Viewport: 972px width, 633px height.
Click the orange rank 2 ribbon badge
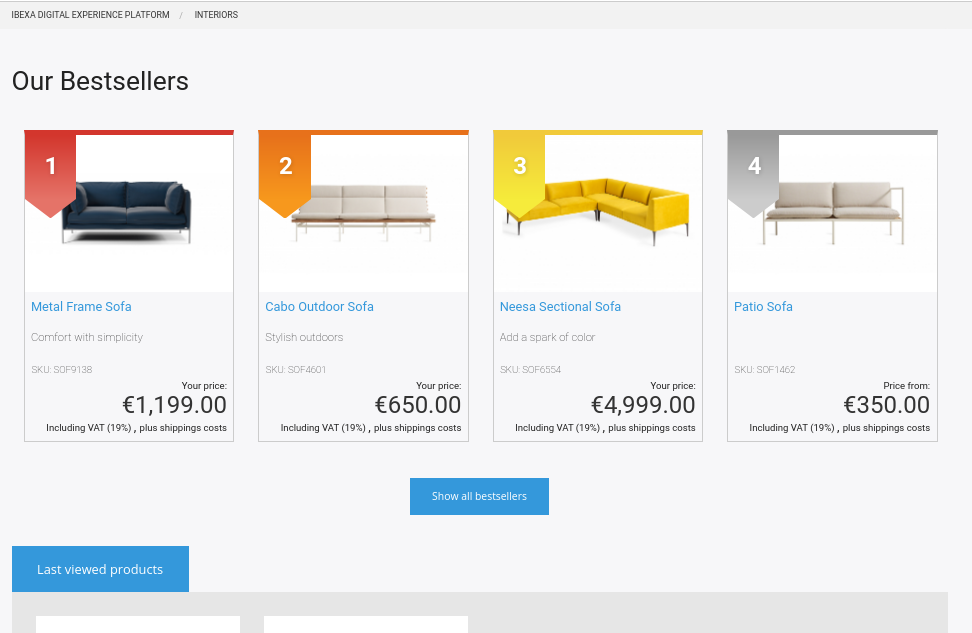click(285, 172)
